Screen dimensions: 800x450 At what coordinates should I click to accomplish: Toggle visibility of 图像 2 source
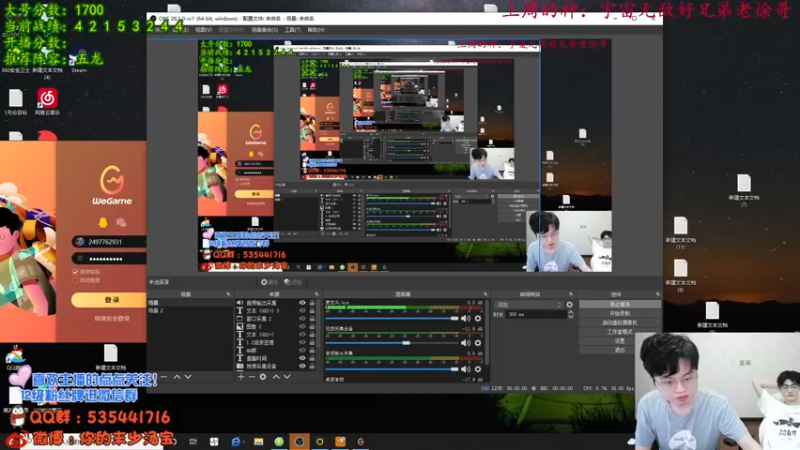pos(302,327)
